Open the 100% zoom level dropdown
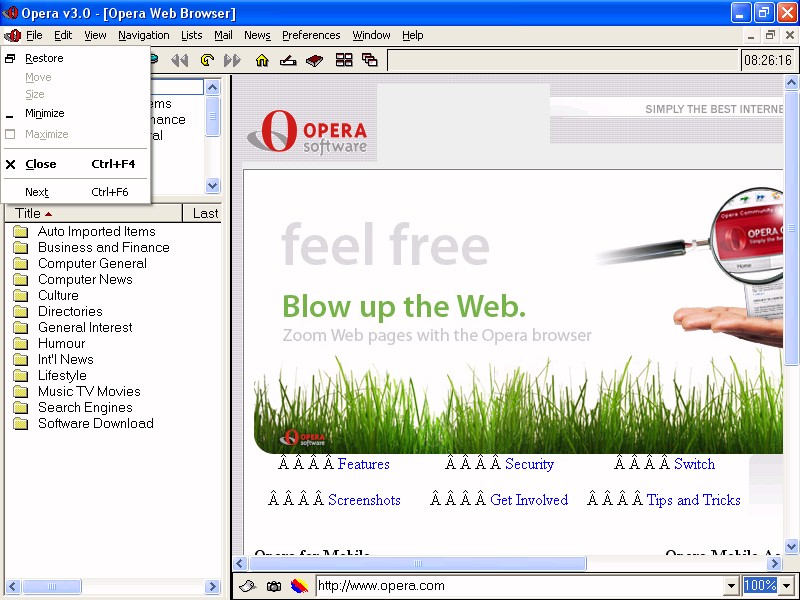The image size is (800, 600). coord(787,586)
